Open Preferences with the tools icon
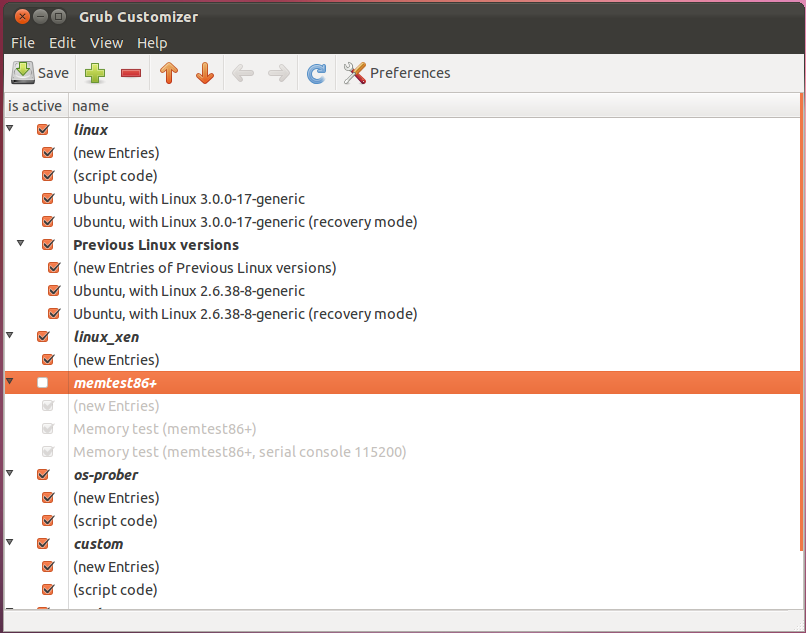 [x=396, y=73]
